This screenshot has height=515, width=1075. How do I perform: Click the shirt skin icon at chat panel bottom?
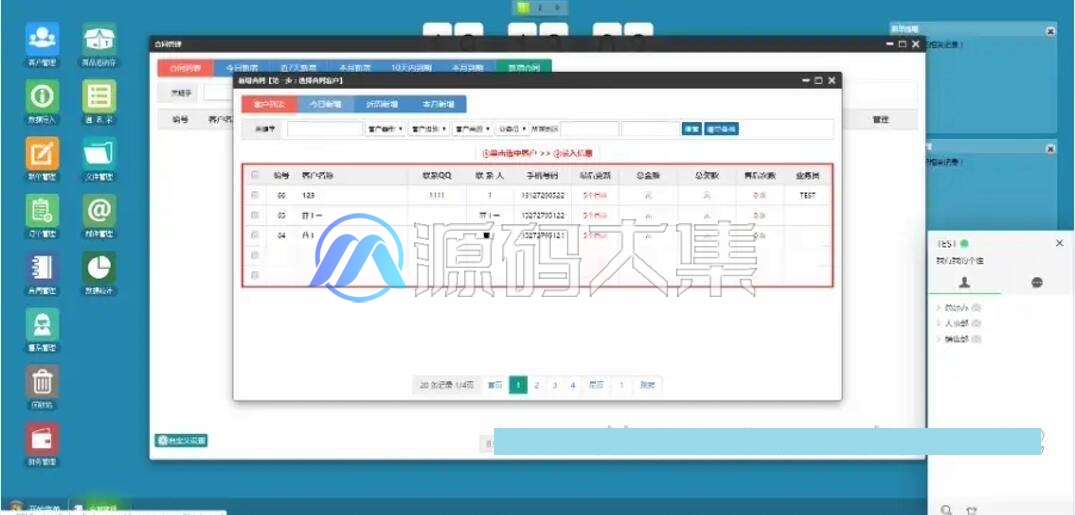[x=971, y=510]
